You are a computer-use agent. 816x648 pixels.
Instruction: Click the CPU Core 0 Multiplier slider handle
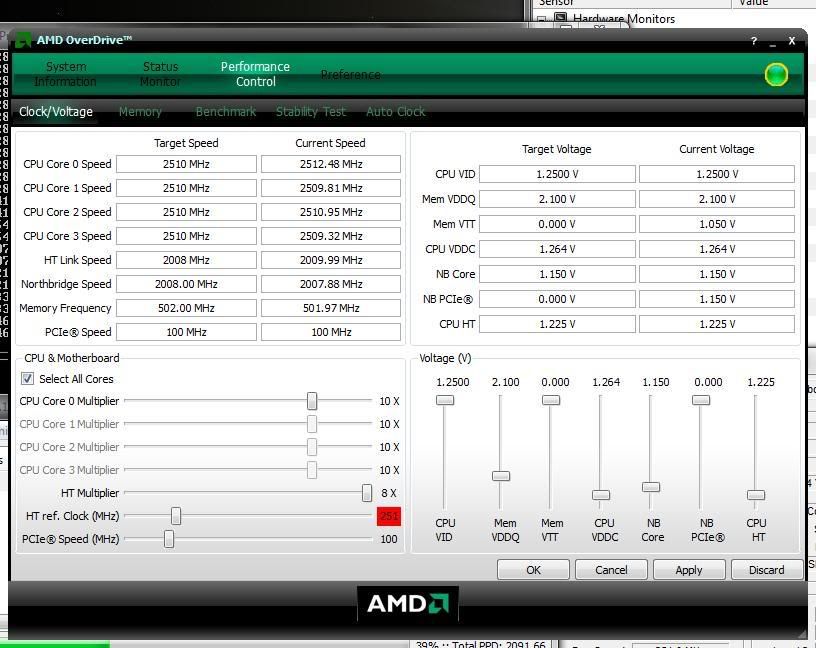coord(312,401)
